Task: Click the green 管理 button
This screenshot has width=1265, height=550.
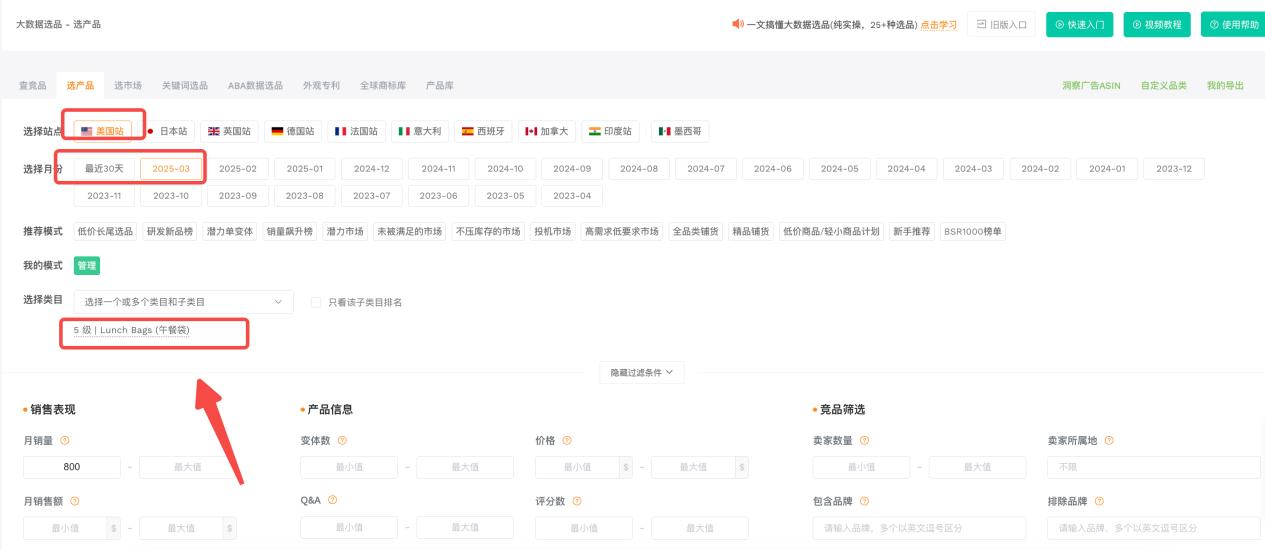Action: (x=87, y=266)
